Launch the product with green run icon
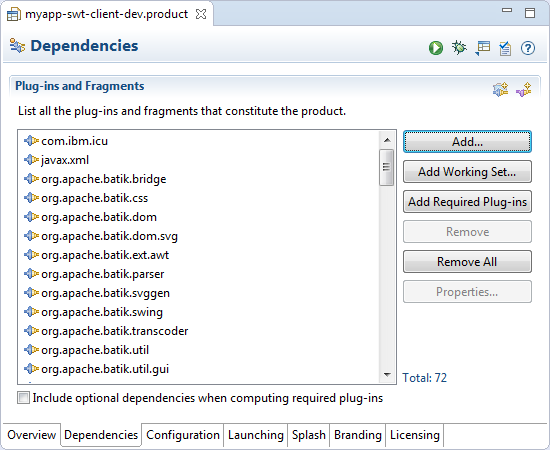550x450 pixels. click(436, 48)
